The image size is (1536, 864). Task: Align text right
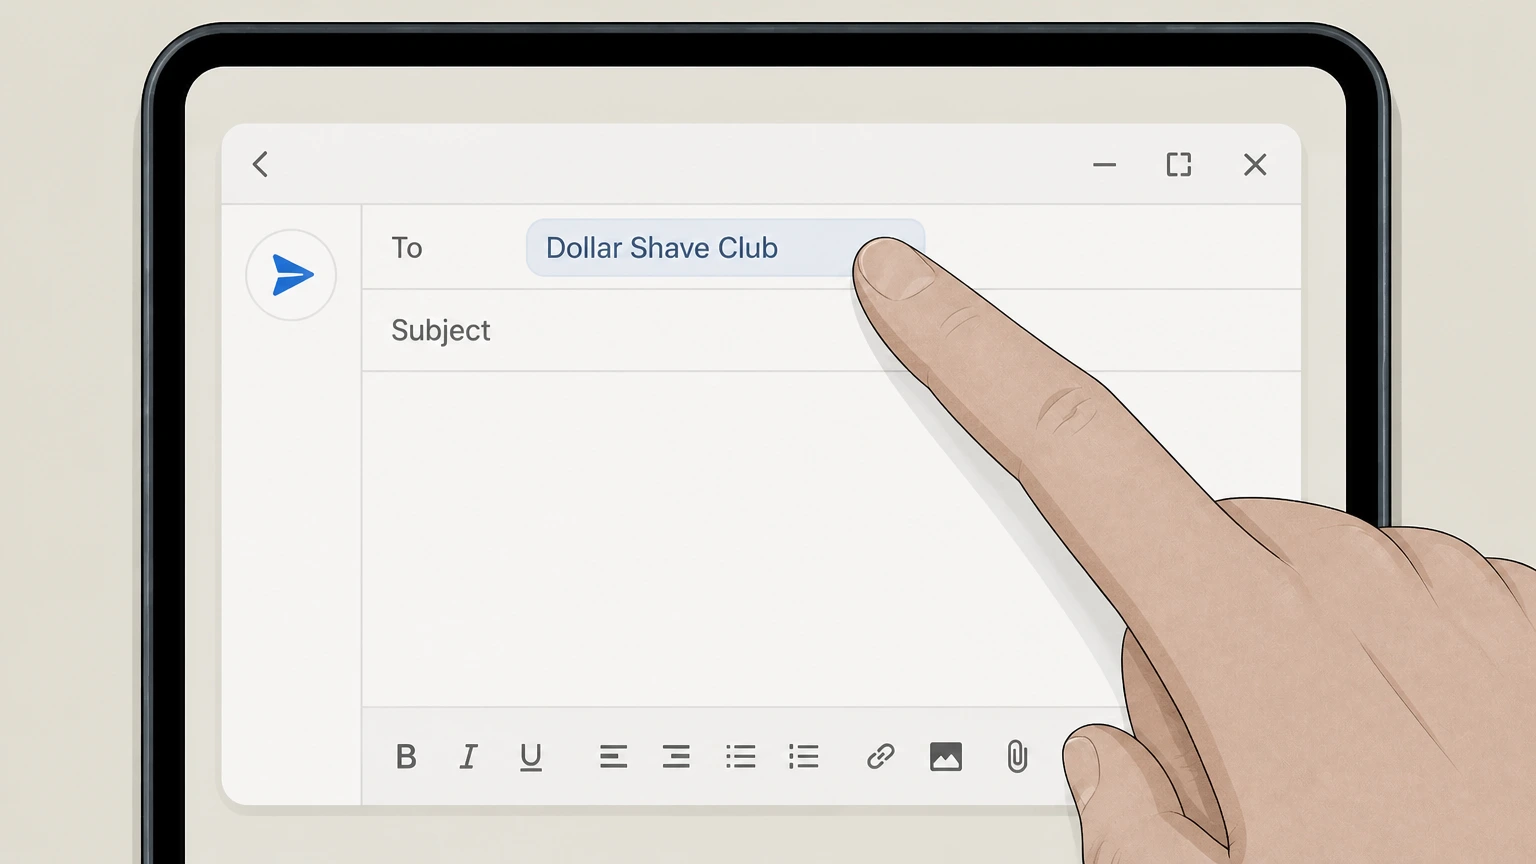(x=676, y=757)
